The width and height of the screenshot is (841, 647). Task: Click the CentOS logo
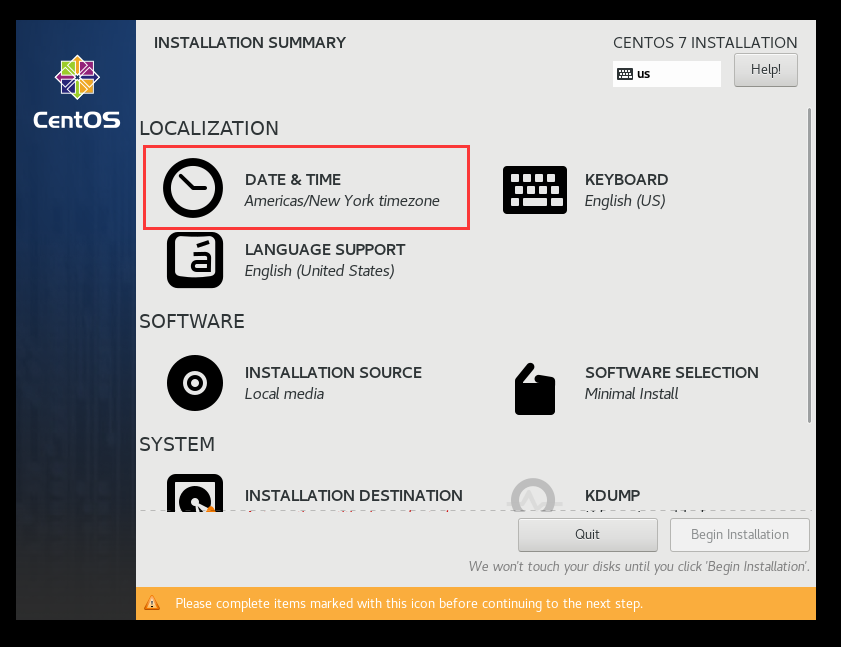tap(77, 92)
